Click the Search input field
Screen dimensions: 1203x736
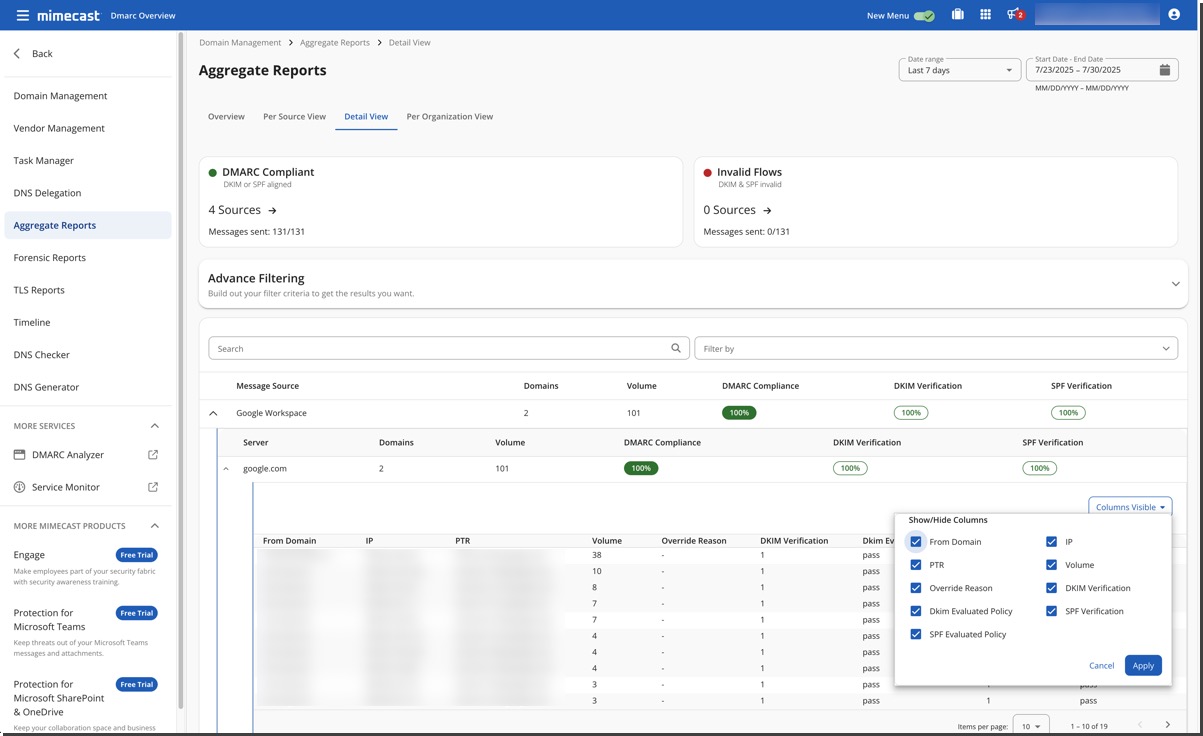pyautogui.click(x=449, y=349)
